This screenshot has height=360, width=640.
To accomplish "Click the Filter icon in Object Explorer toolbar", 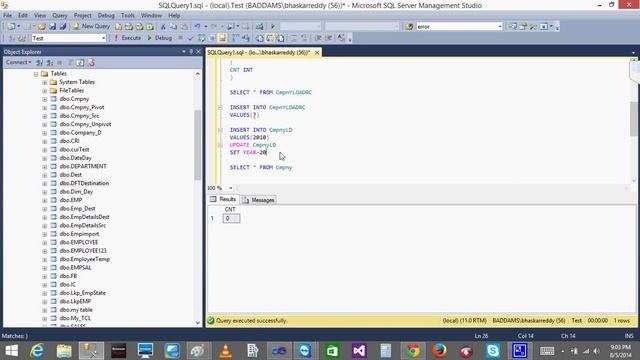I will [70, 62].
